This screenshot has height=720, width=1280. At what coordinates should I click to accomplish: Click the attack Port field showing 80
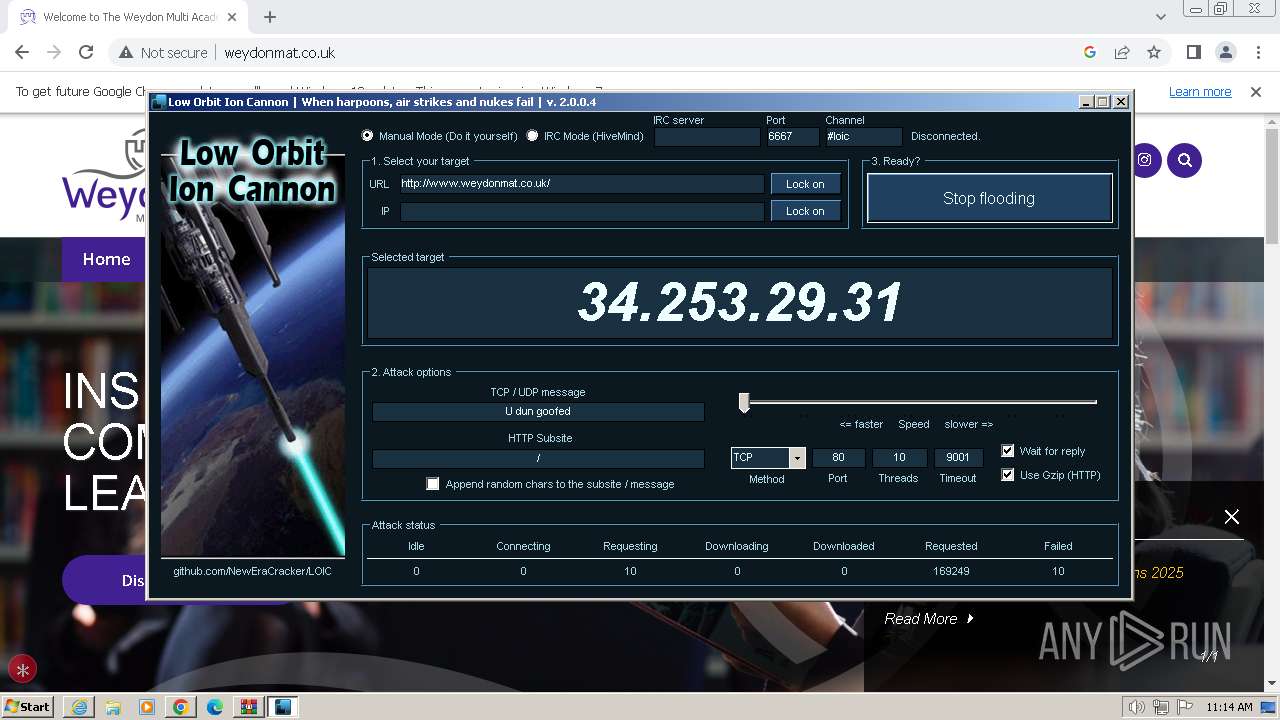(x=838, y=457)
